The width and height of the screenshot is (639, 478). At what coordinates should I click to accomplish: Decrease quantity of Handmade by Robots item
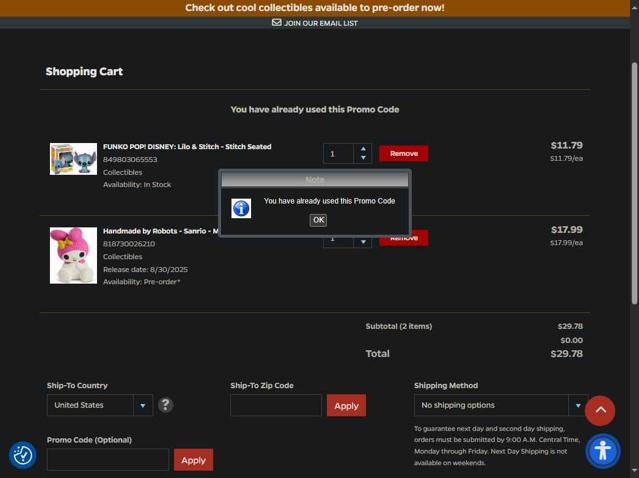tap(363, 242)
